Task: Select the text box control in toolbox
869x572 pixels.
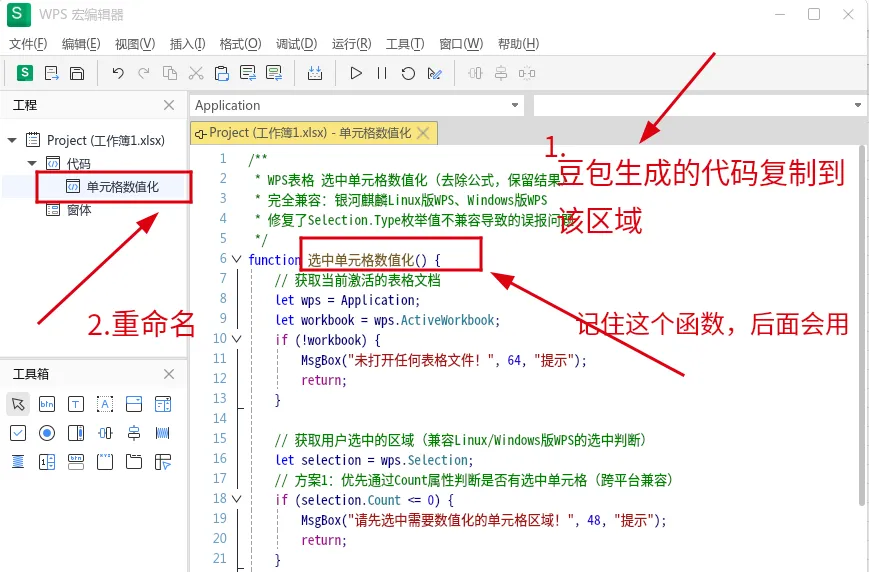Action: pos(76,404)
